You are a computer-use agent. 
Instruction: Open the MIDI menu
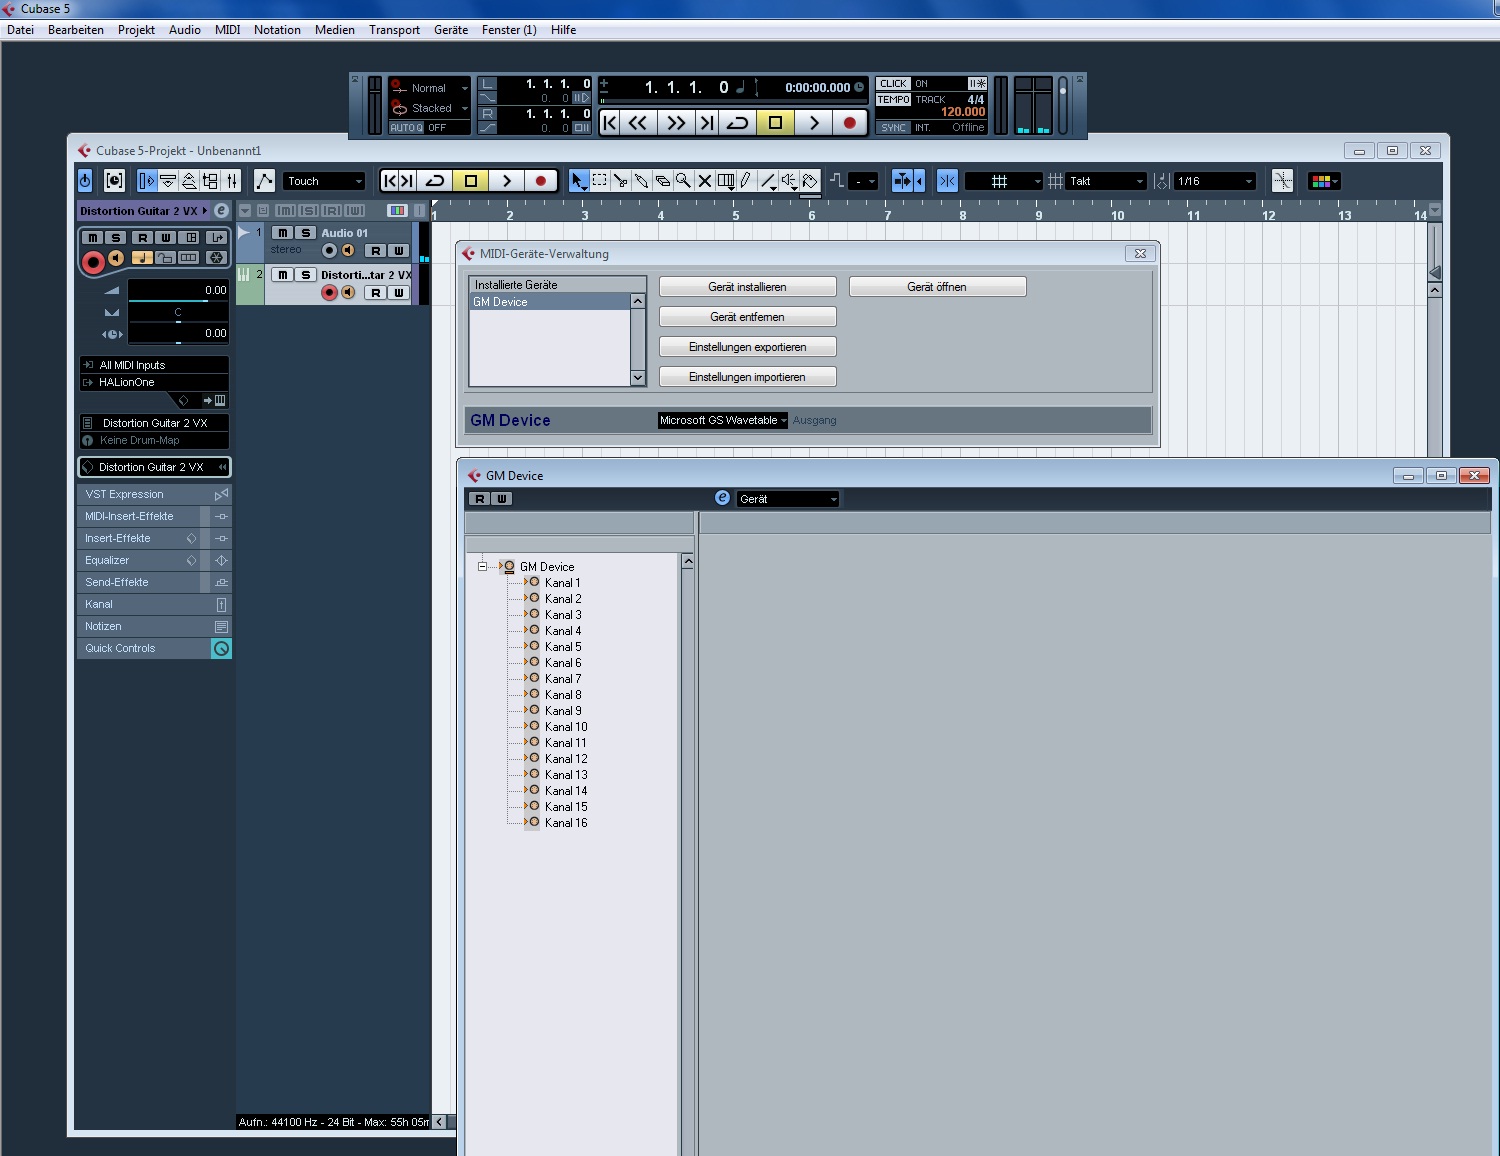[x=227, y=30]
